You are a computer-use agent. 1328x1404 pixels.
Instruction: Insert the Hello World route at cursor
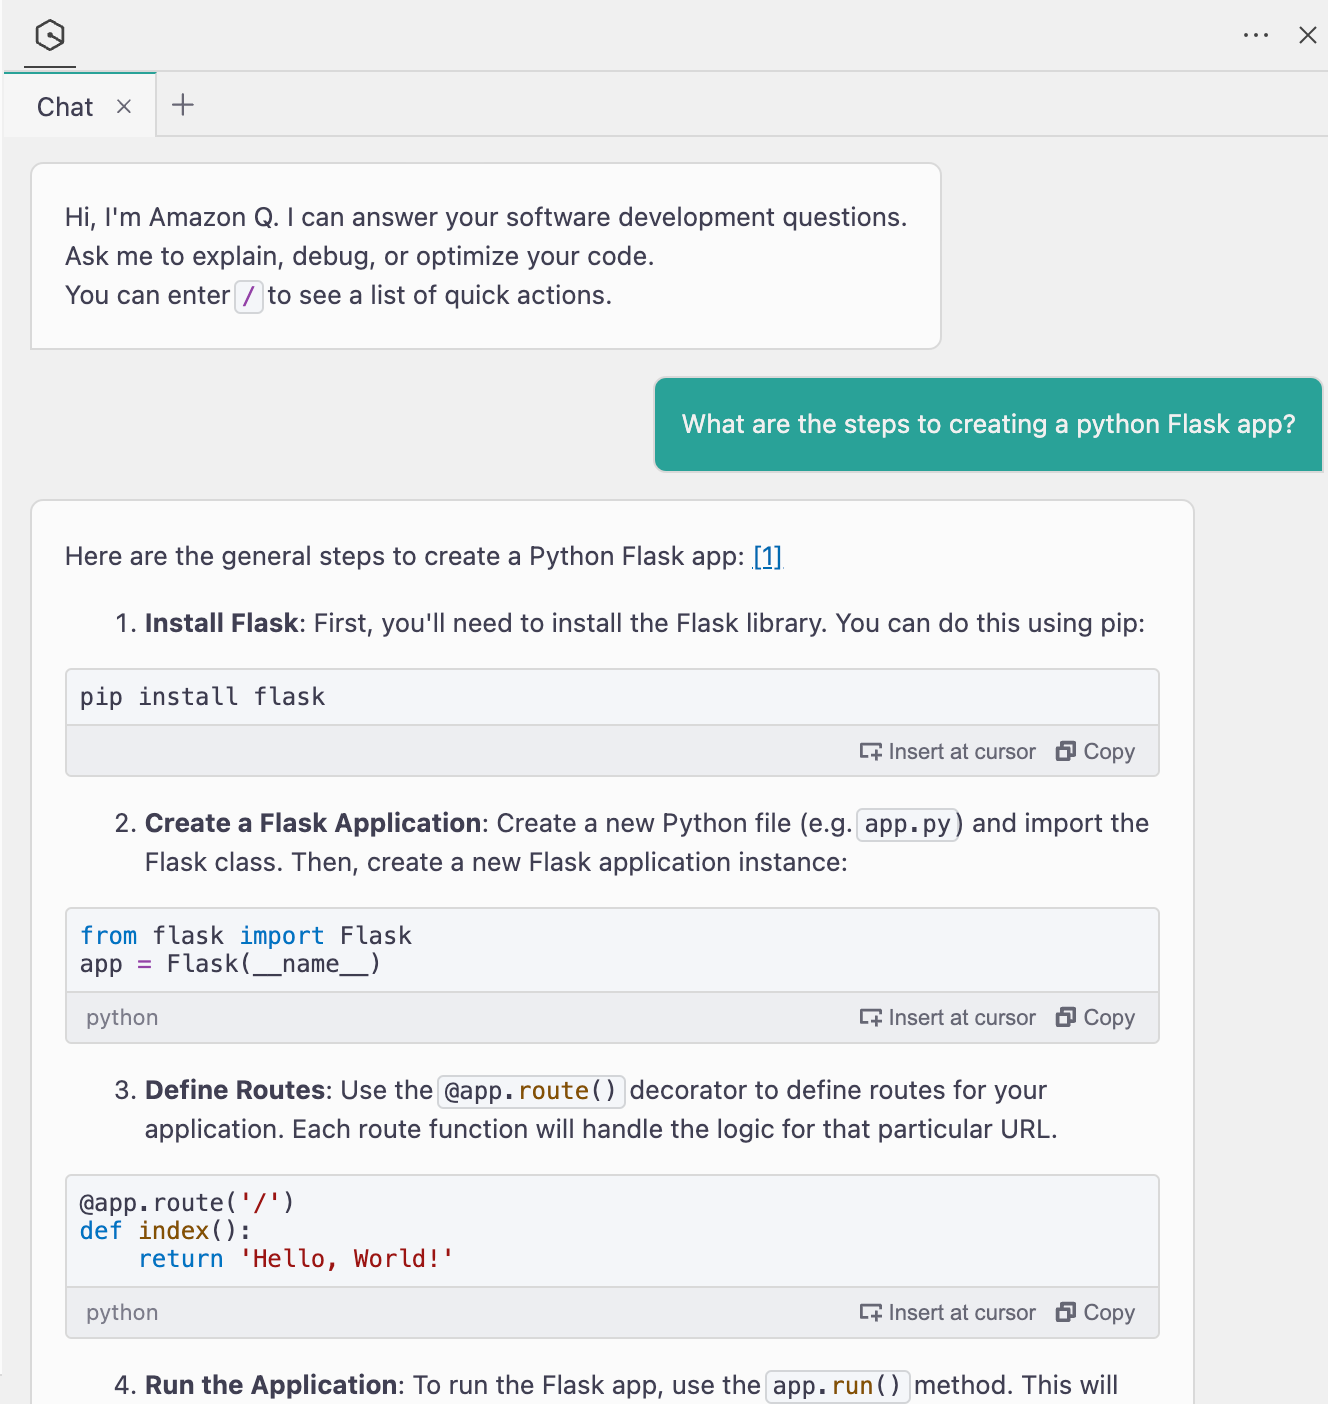click(x=947, y=1312)
